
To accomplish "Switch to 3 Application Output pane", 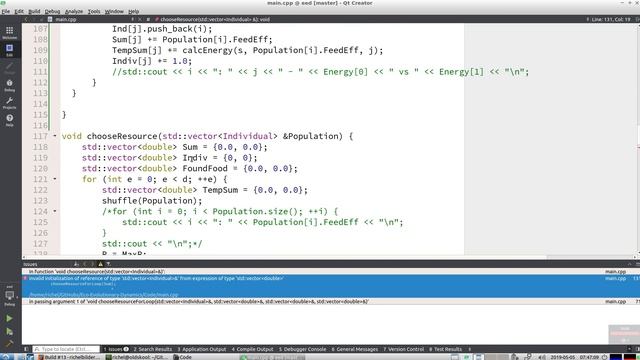I will (202, 349).
